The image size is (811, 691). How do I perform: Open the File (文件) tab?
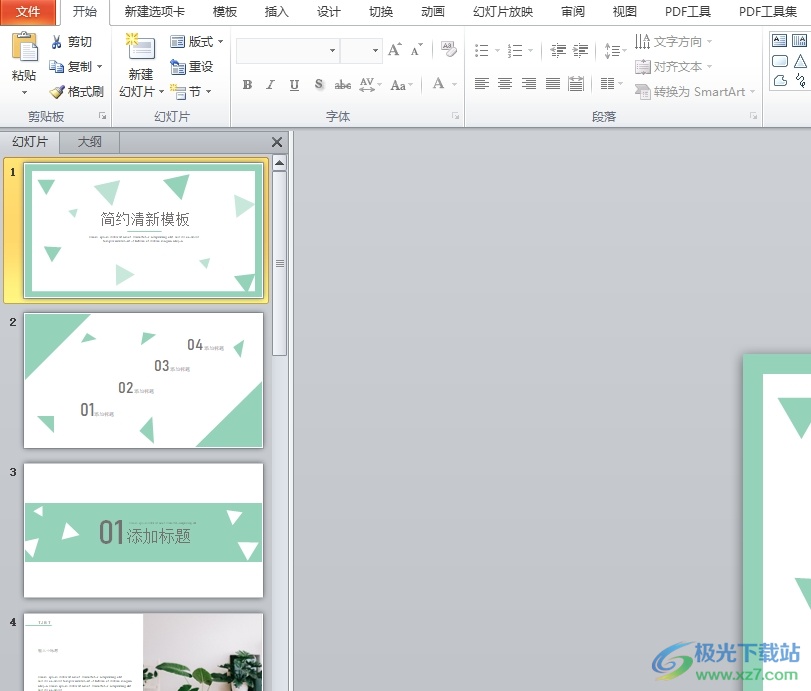coord(27,12)
